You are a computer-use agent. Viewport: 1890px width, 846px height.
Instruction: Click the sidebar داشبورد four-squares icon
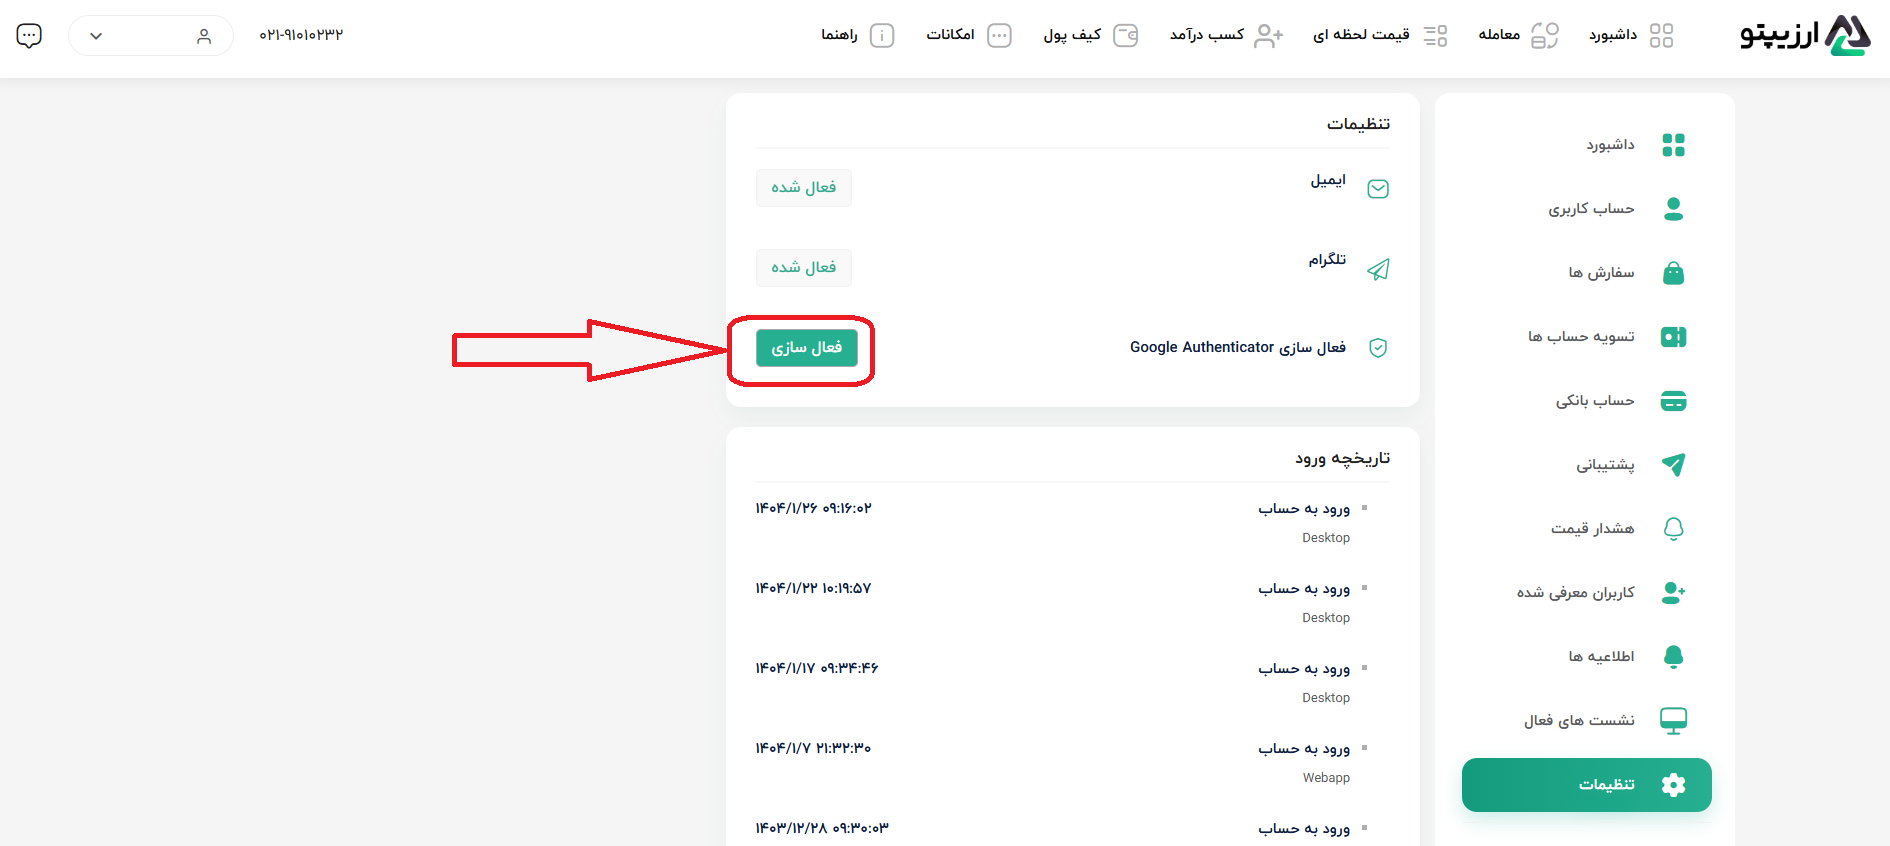tap(1673, 145)
